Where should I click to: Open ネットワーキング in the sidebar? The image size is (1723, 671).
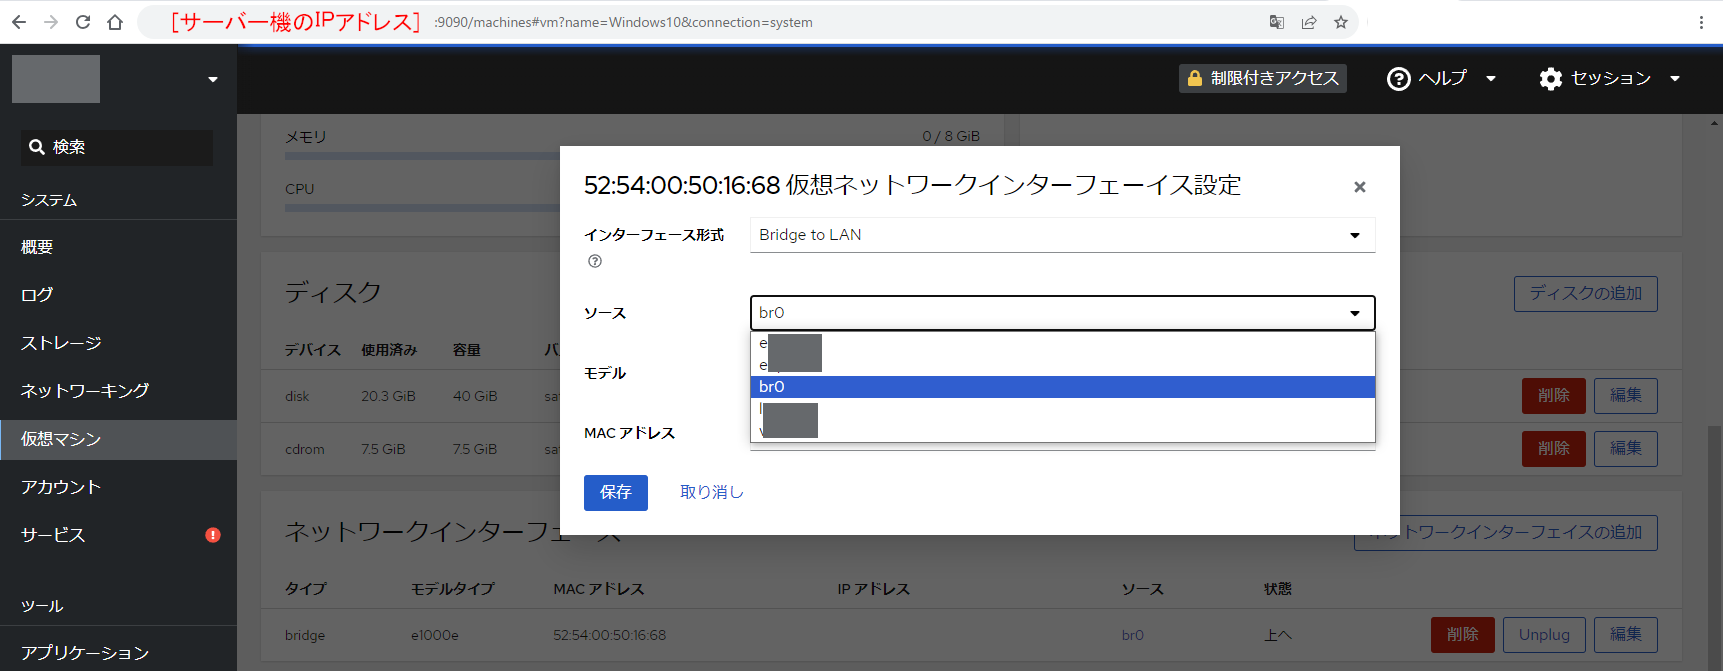click(85, 391)
